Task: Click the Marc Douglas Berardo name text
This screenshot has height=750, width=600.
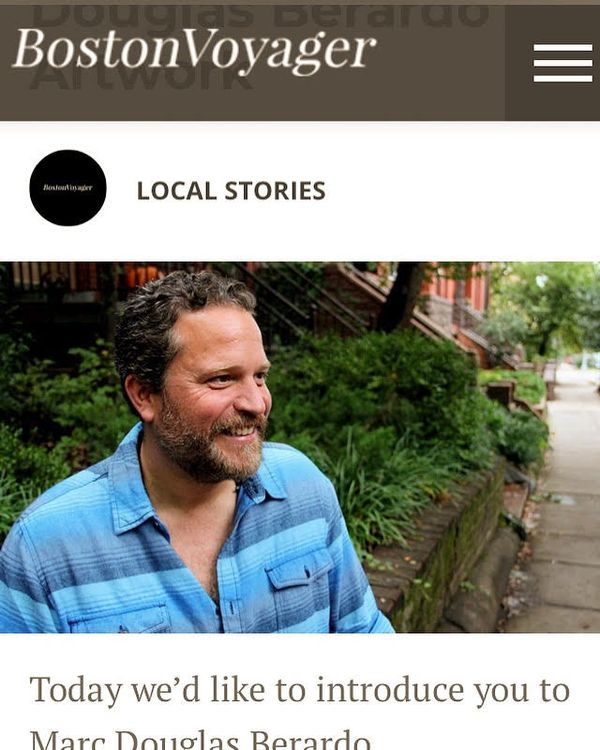Action: (x=200, y=739)
